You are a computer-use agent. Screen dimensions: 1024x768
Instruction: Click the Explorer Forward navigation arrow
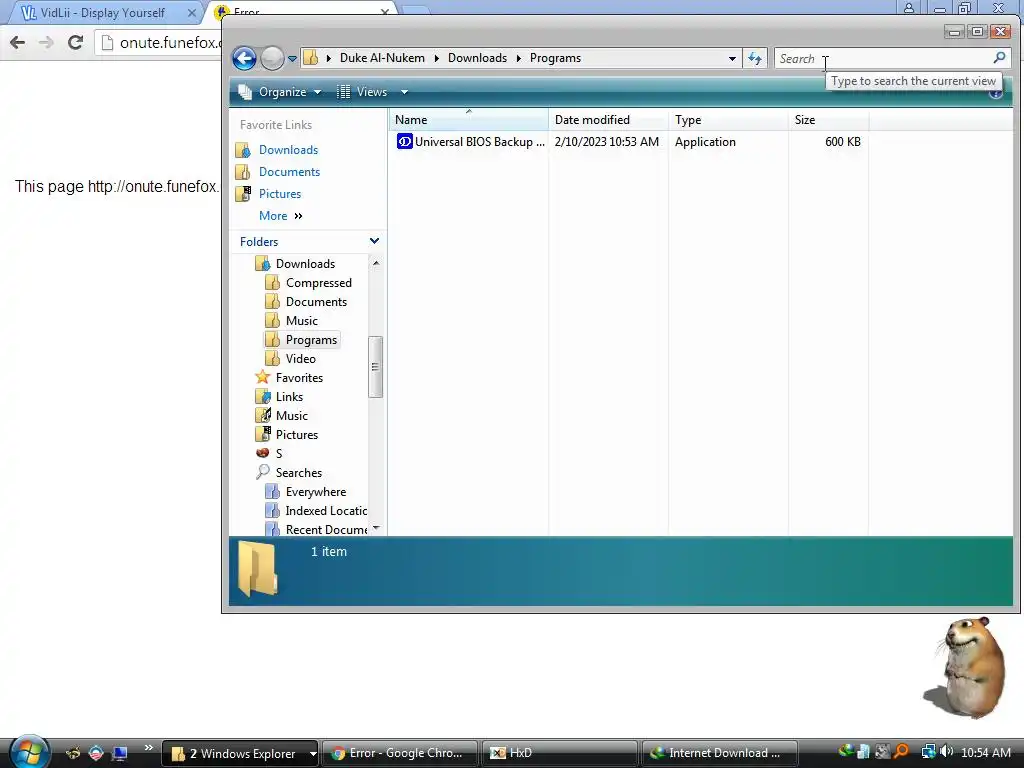(x=272, y=58)
